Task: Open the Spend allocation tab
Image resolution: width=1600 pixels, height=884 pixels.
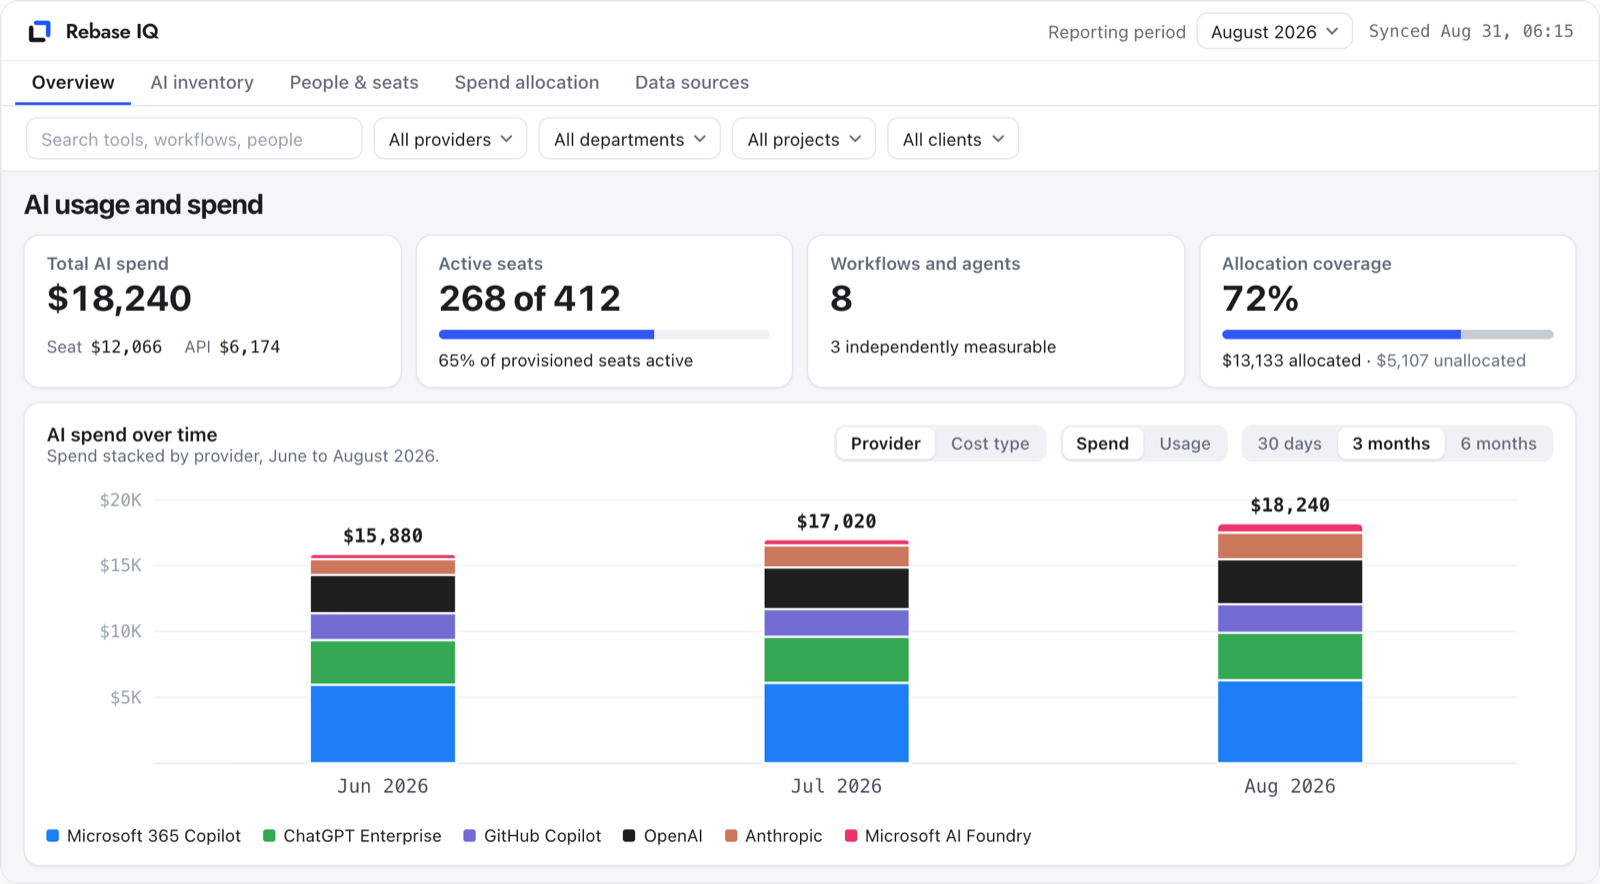Action: pyautogui.click(x=527, y=83)
